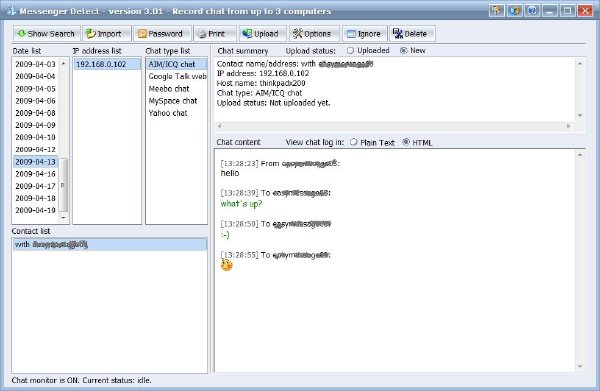Click the 'hello' chat message
This screenshot has height=391, width=600.
coord(230,173)
